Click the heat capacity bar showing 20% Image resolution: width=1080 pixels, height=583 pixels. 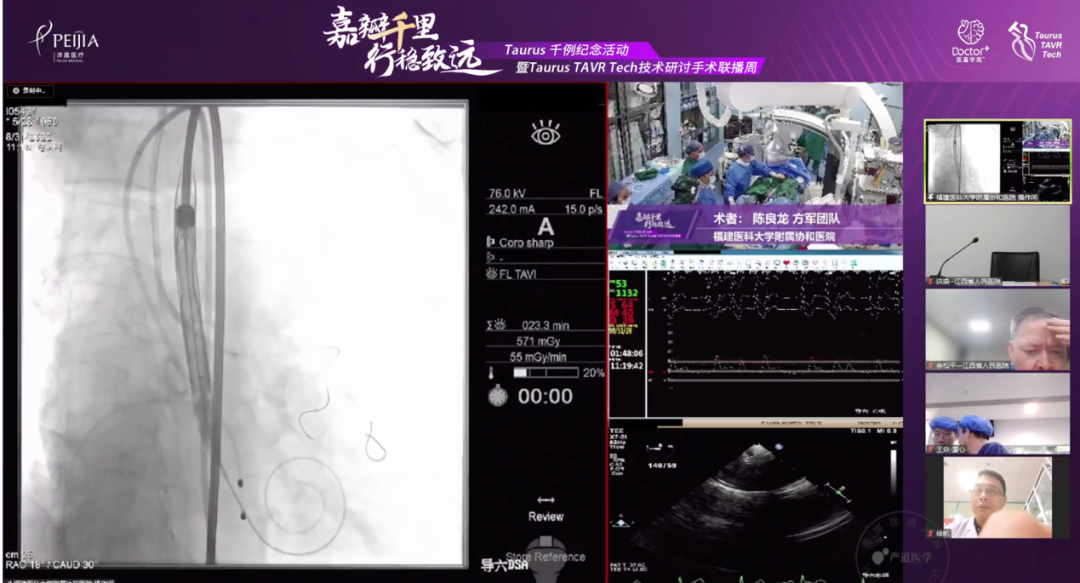(545, 372)
